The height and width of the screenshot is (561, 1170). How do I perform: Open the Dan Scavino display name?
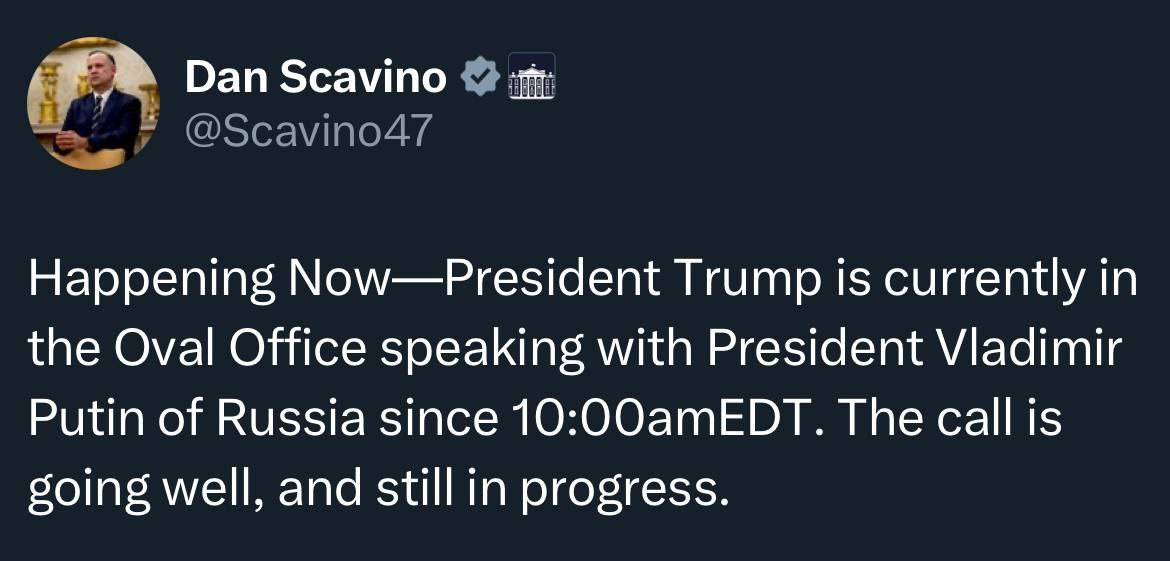coord(316,79)
